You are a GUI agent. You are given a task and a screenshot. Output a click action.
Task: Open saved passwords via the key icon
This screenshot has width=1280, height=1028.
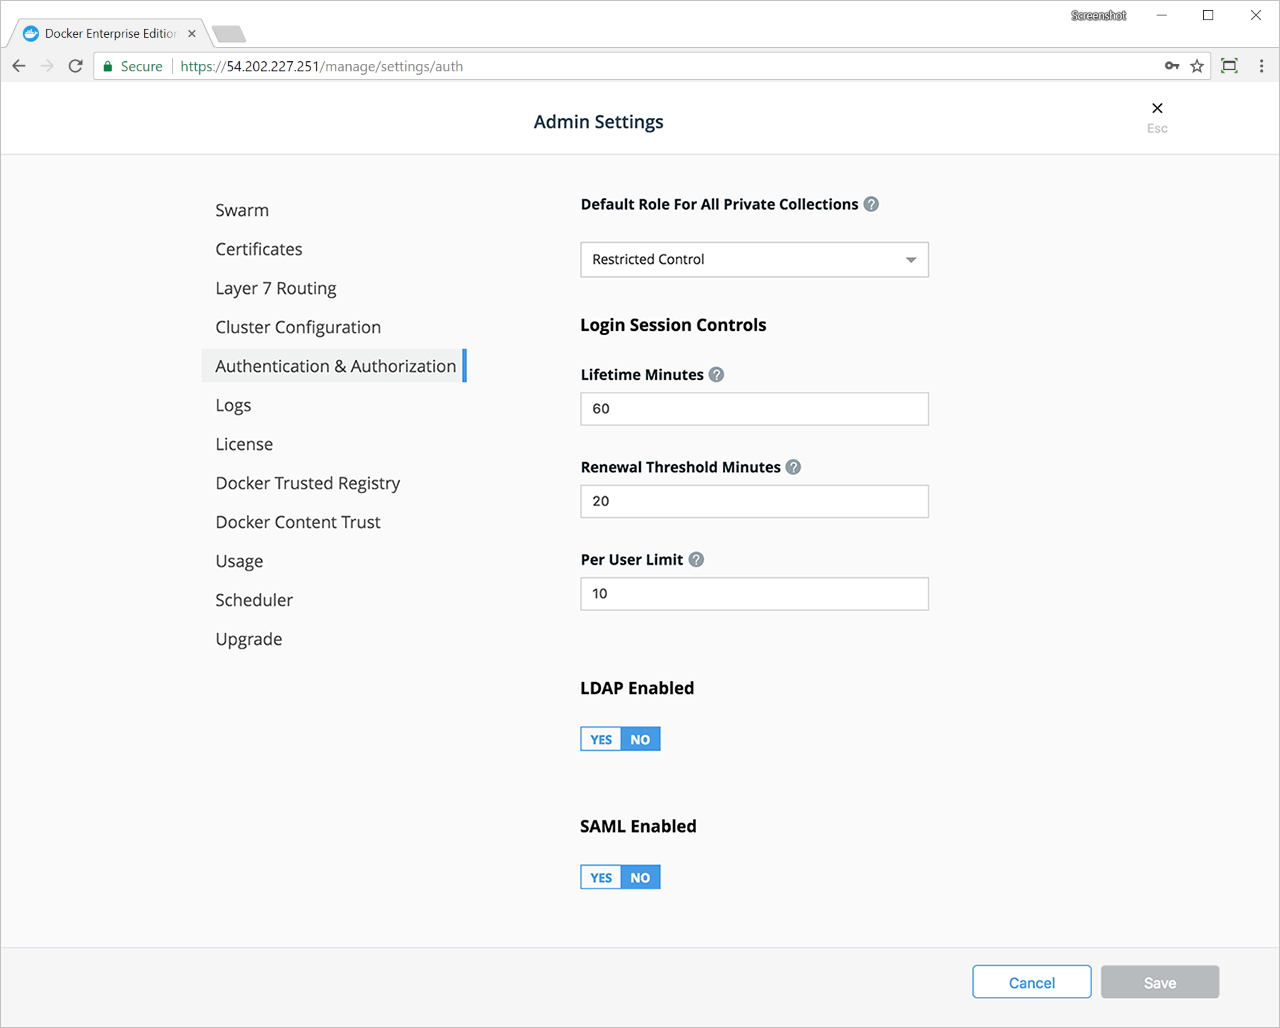(x=1171, y=65)
